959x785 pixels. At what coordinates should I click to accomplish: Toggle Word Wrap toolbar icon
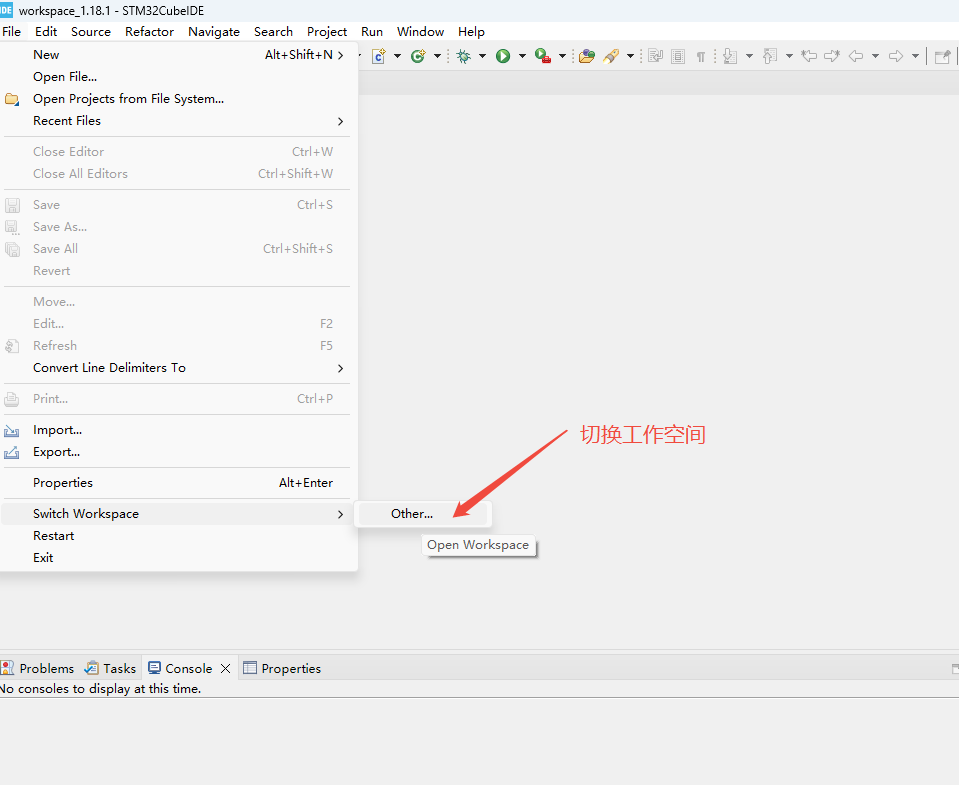pyautogui.click(x=655, y=56)
